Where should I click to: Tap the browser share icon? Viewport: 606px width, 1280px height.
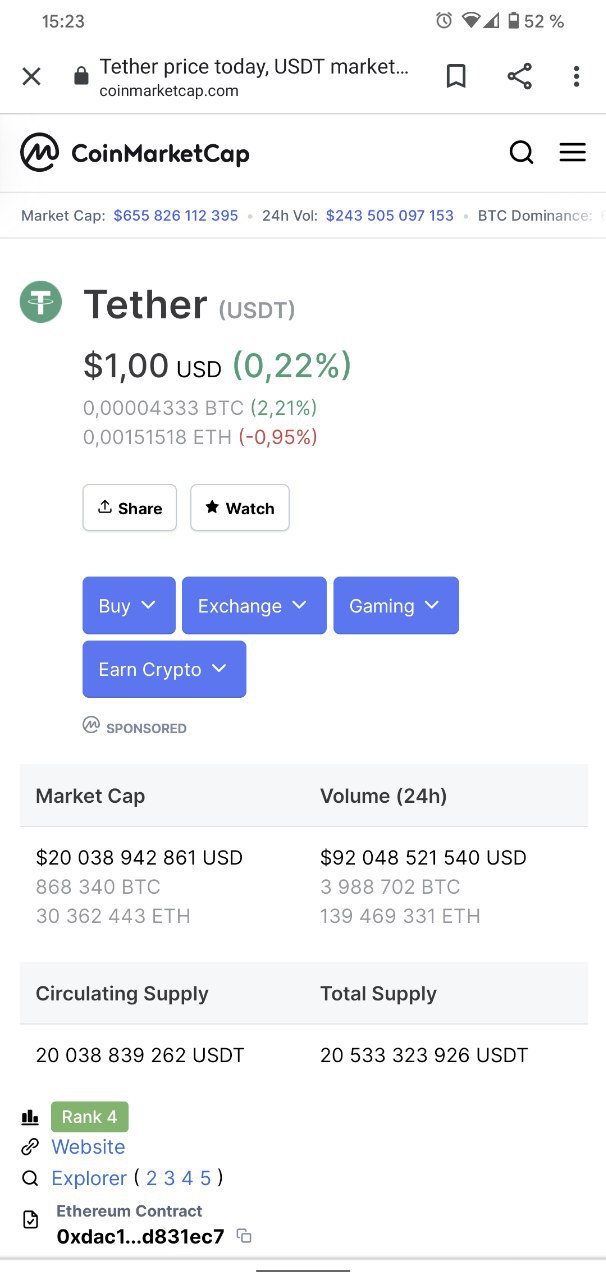coord(519,76)
